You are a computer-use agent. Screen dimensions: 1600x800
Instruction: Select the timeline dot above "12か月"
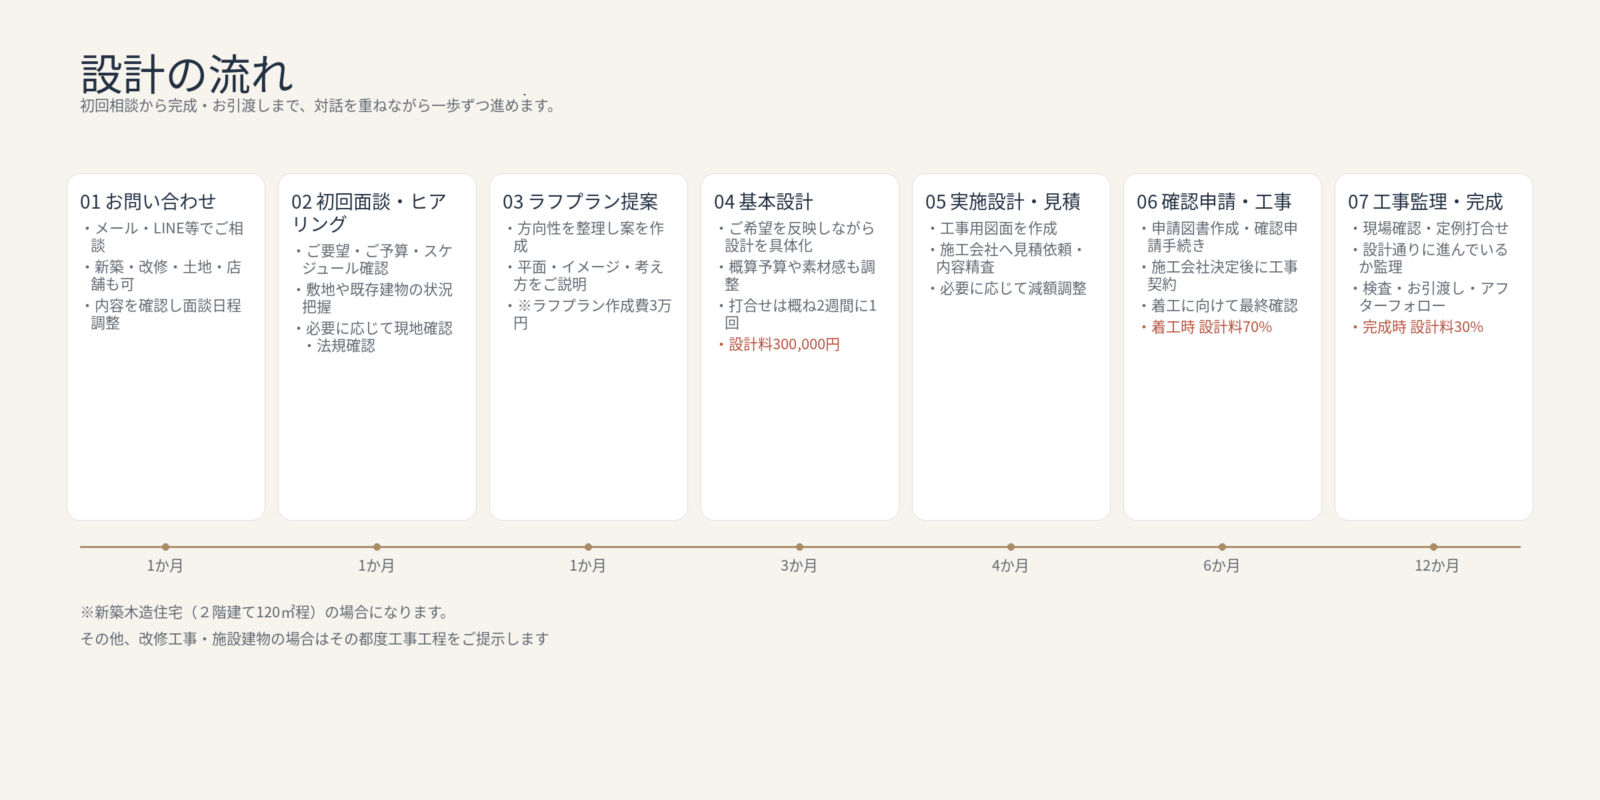pyautogui.click(x=1433, y=547)
